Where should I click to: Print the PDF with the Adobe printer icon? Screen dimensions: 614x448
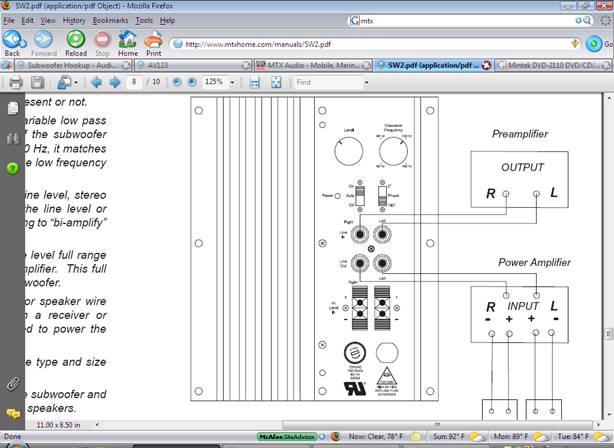coord(16,82)
